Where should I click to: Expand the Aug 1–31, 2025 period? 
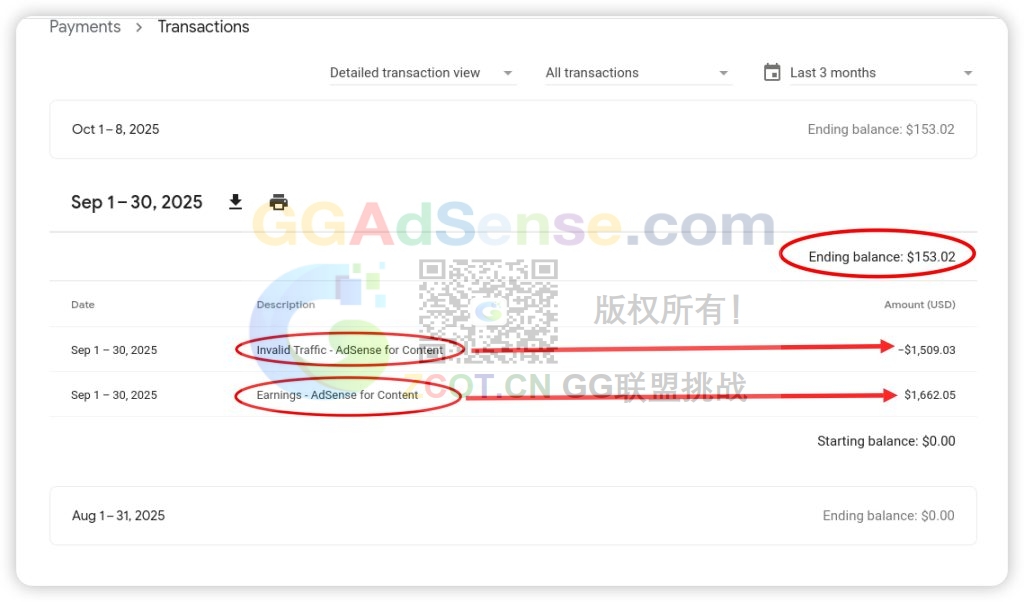[513, 515]
